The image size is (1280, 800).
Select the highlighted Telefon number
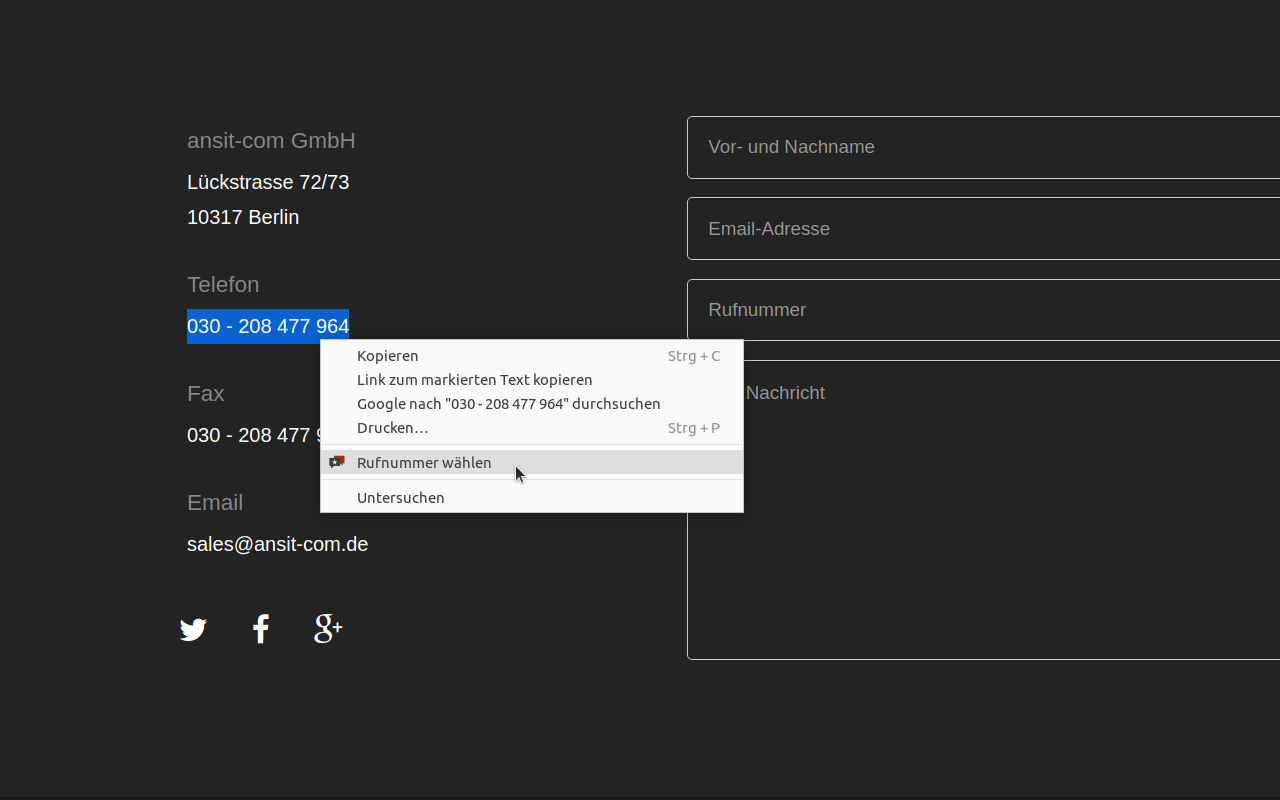tap(268, 325)
